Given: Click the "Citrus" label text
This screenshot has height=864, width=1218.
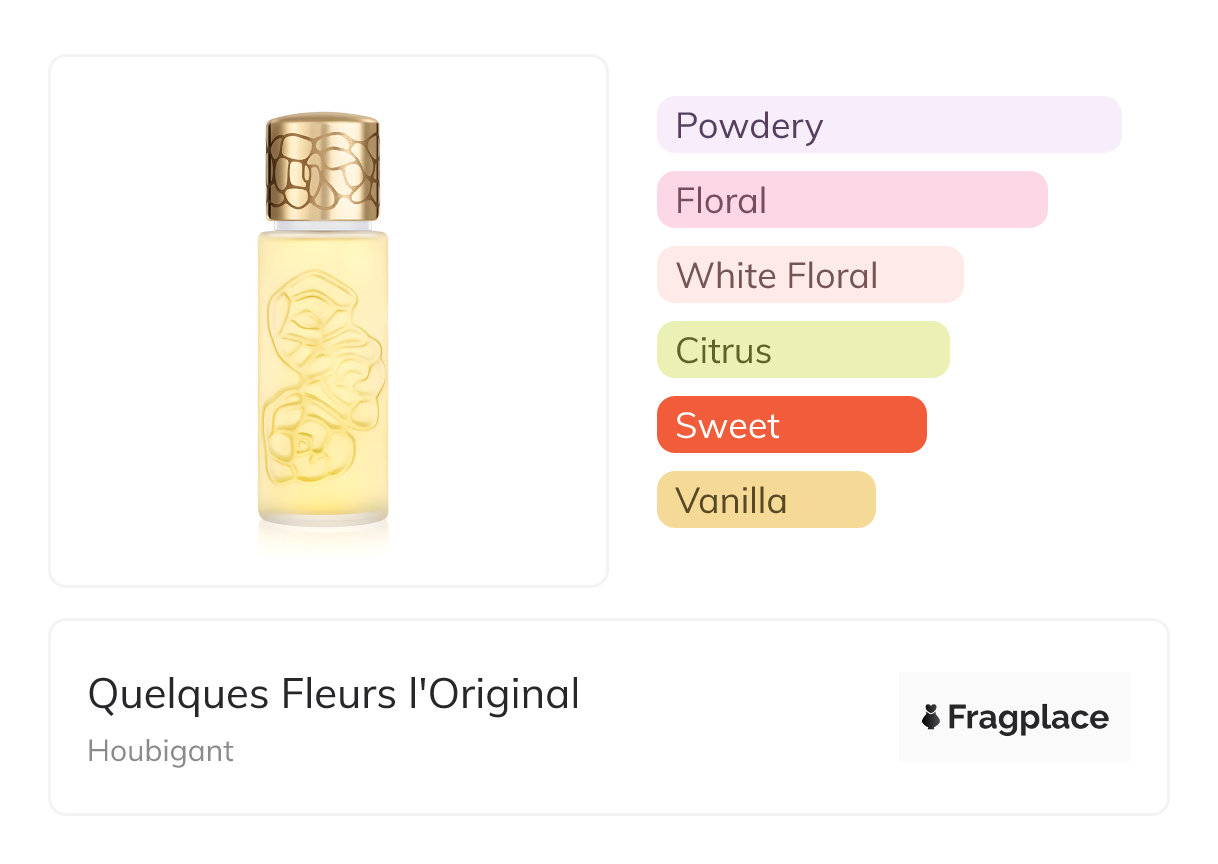Looking at the screenshot, I should (x=724, y=351).
